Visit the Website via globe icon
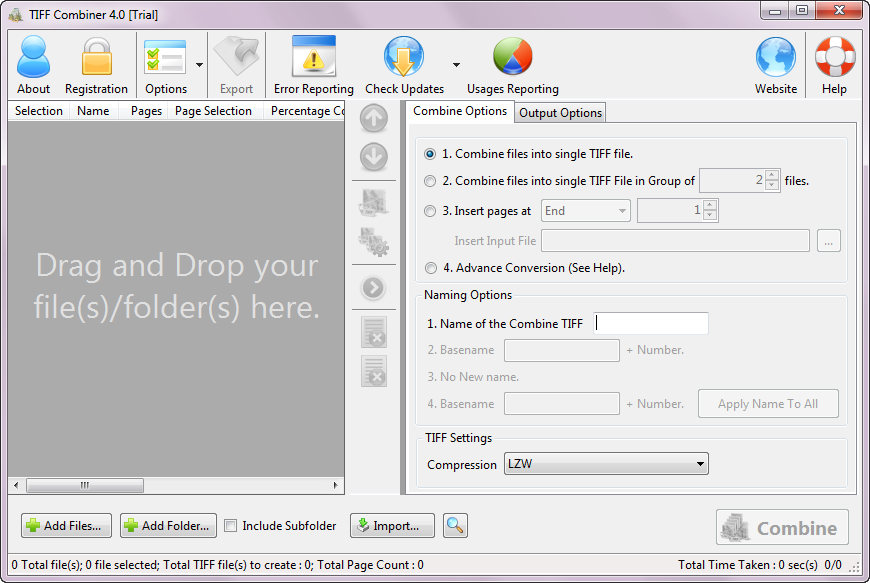Screen dimensions: 870x583 pos(776,64)
